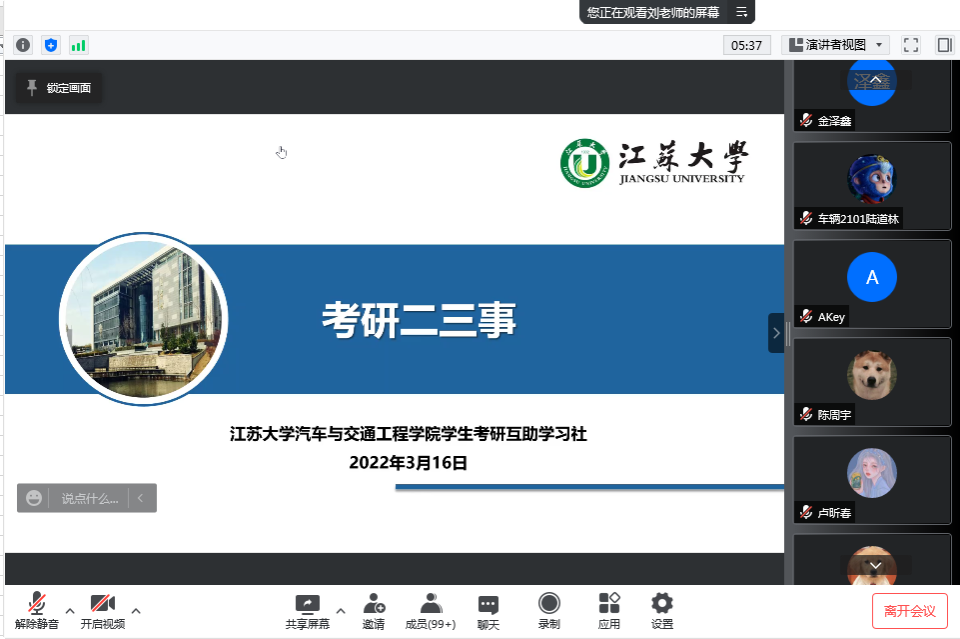The image size is (960, 639).
Task: Open 设置 settings gear
Action: pyautogui.click(x=662, y=610)
